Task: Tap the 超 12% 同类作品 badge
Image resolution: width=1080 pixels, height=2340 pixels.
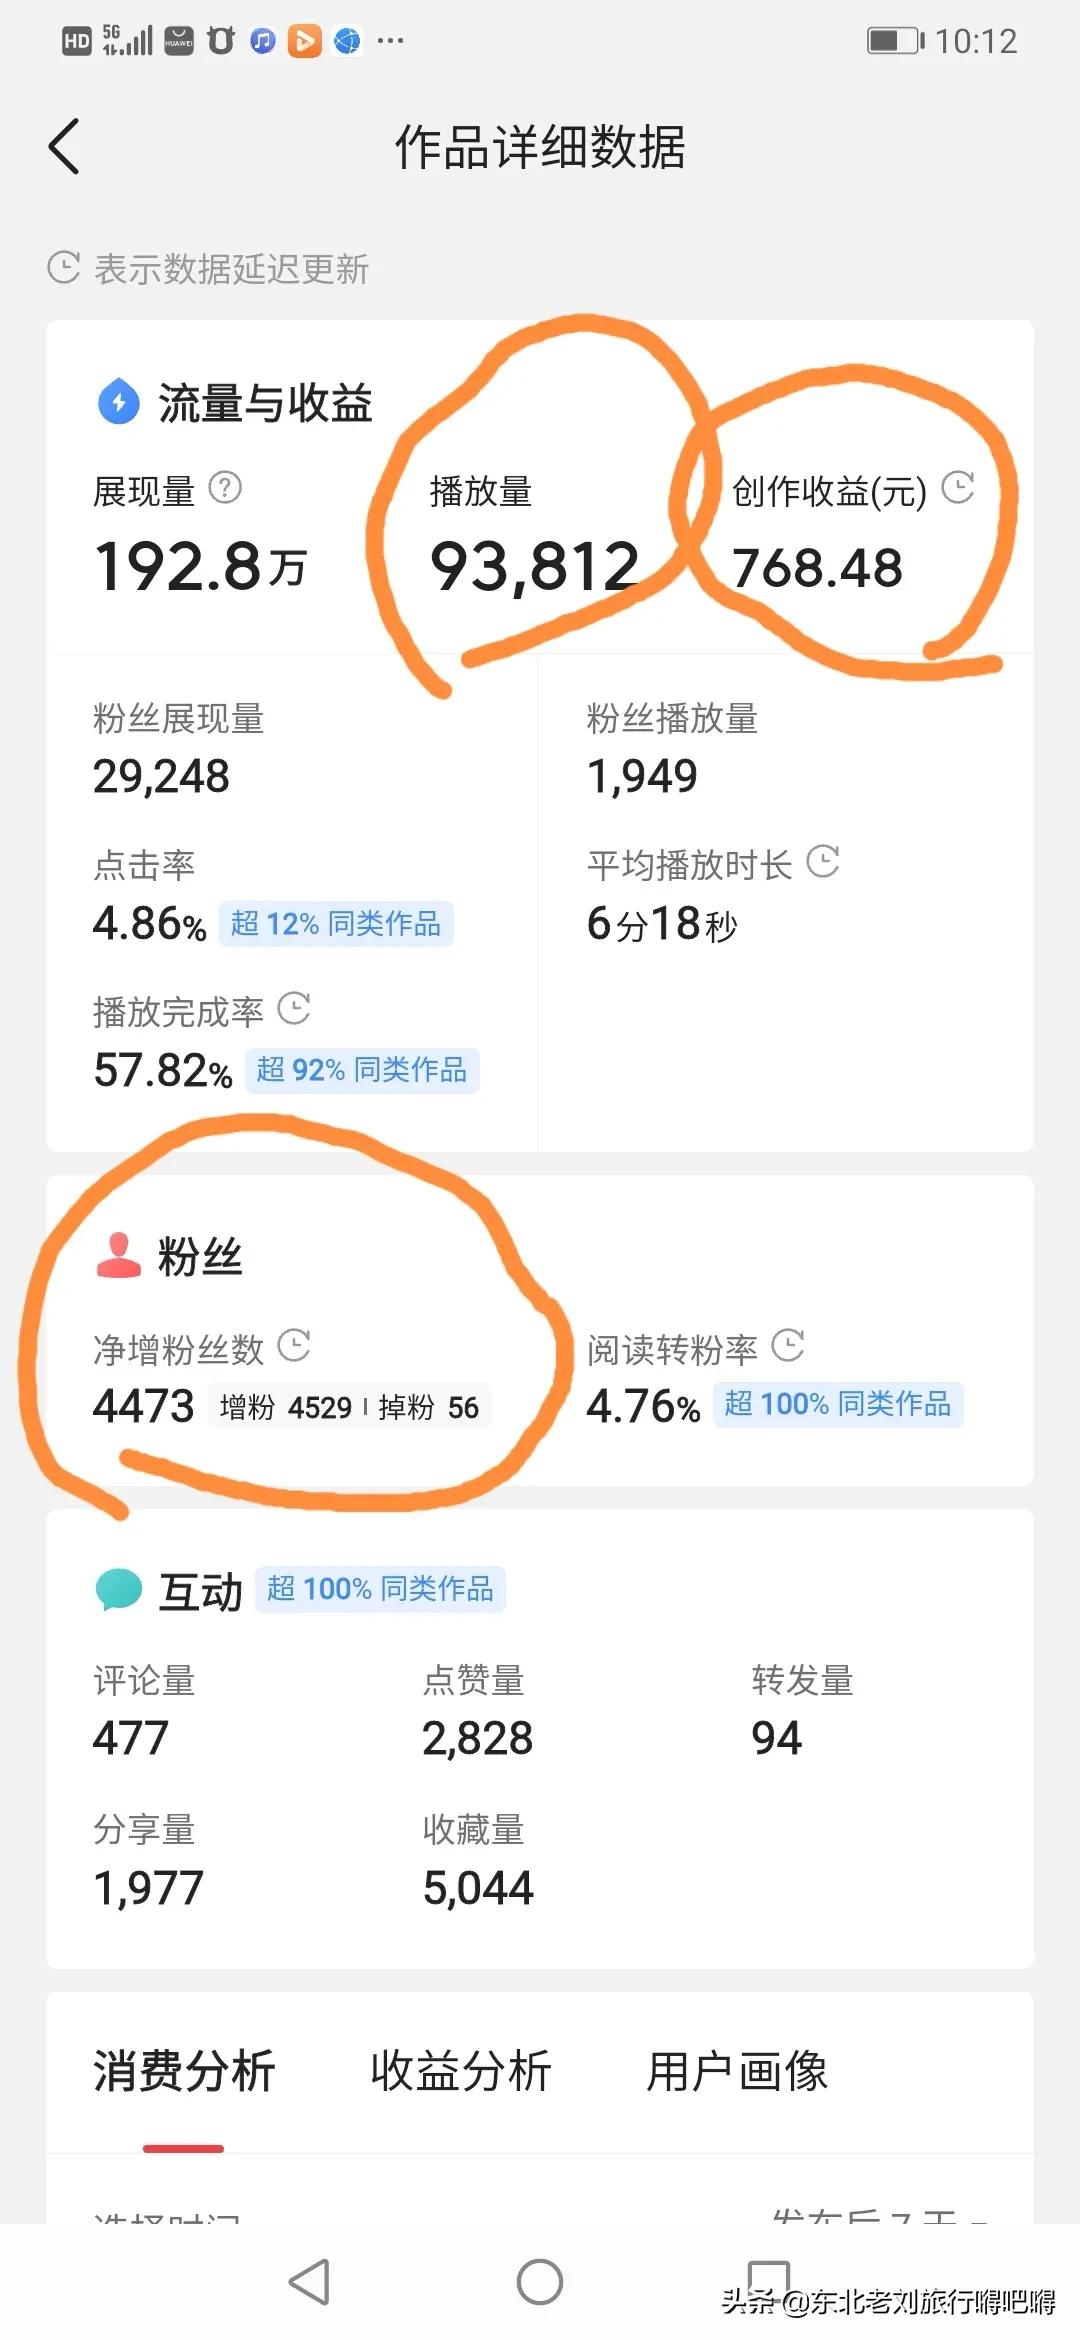Action: point(335,923)
